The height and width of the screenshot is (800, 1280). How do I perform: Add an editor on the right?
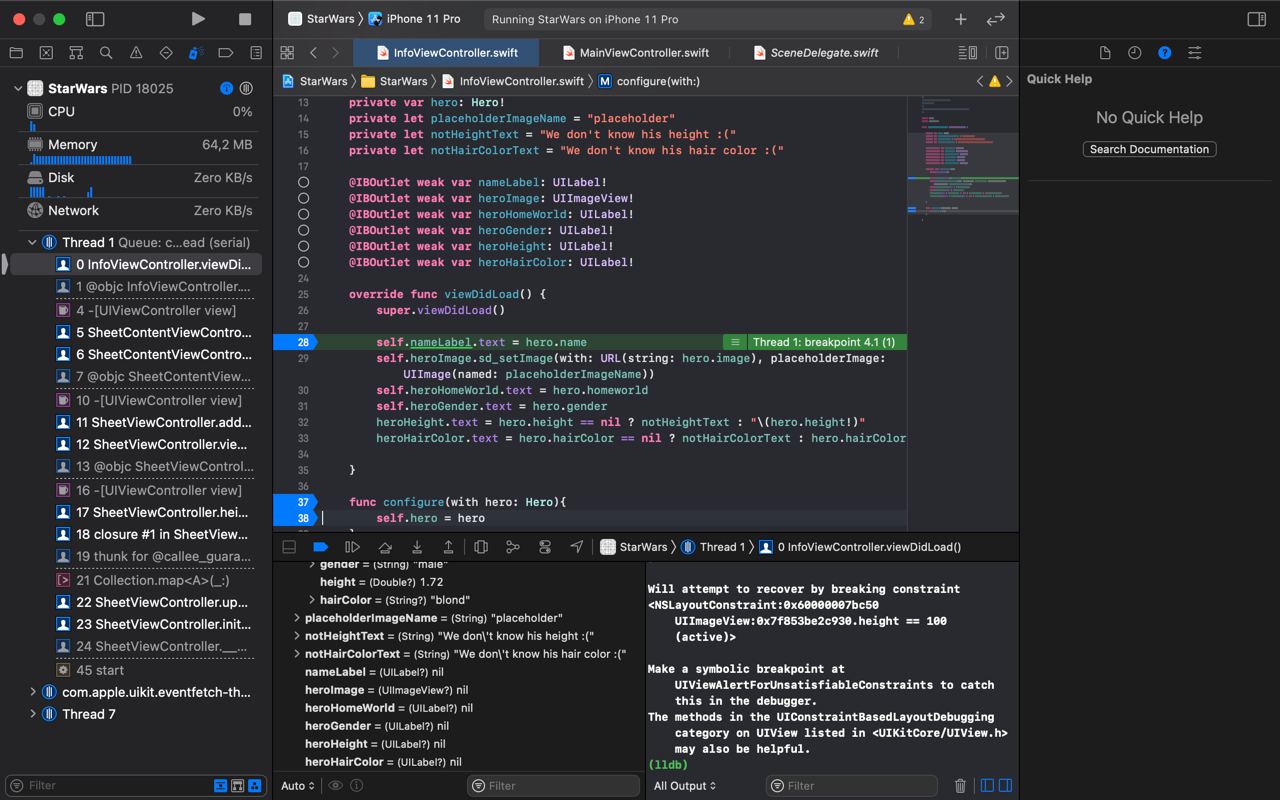point(1002,53)
